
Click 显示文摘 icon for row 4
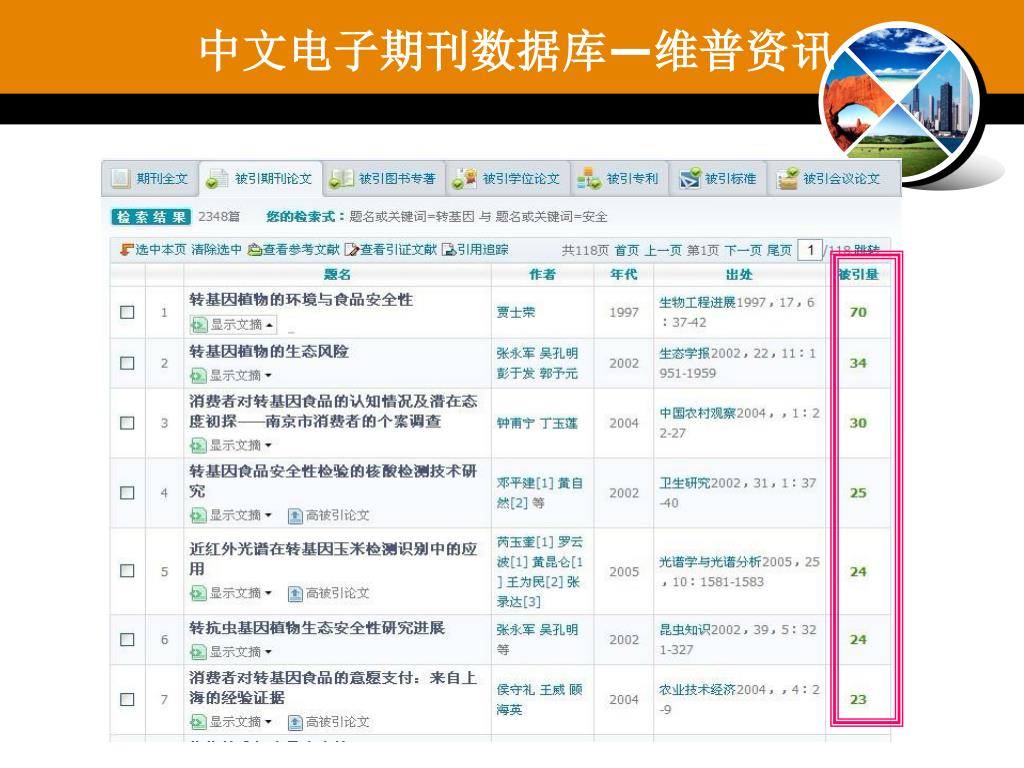[x=199, y=515]
